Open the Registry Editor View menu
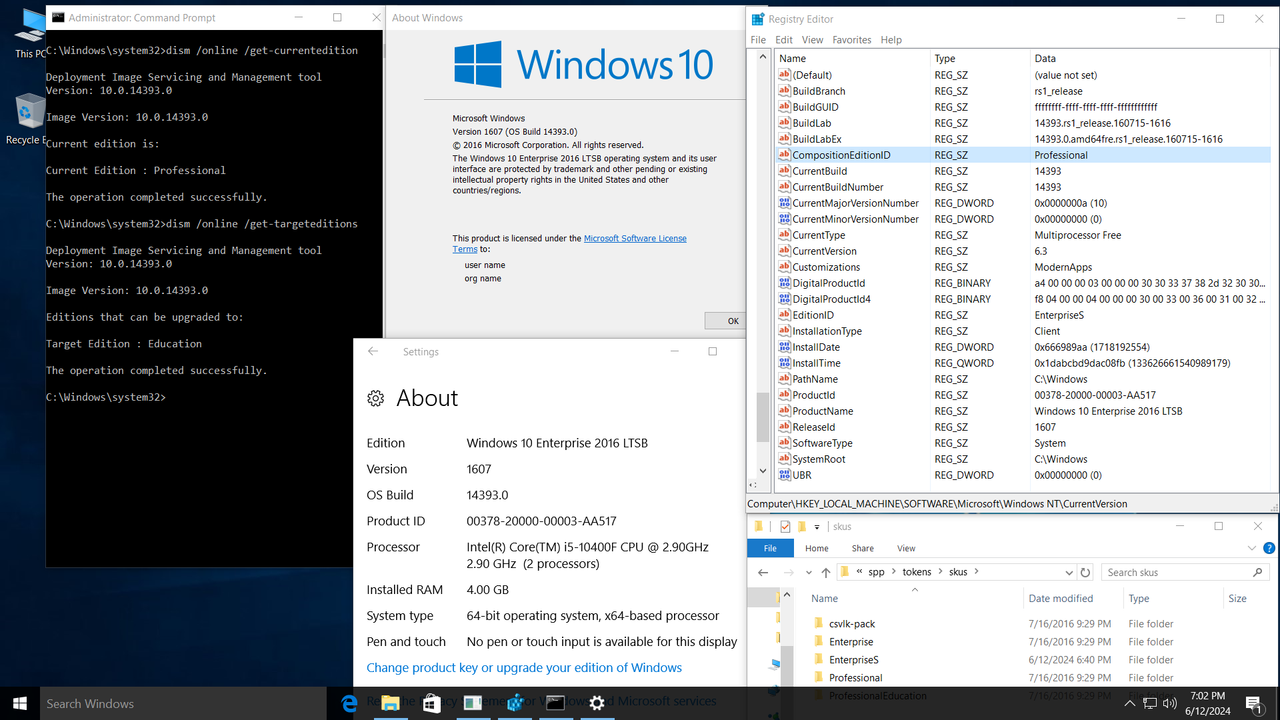Screen dimensions: 1280x720 813,40
